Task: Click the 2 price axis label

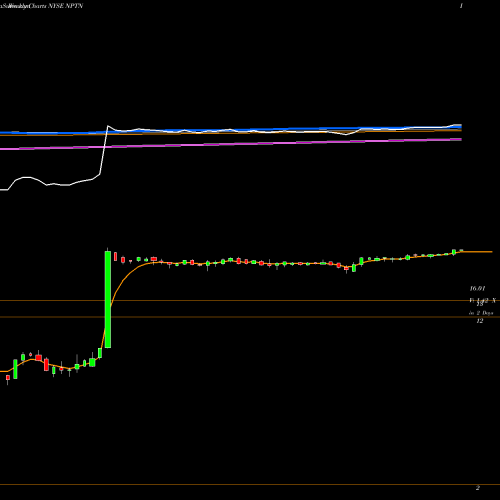Action: point(478,488)
